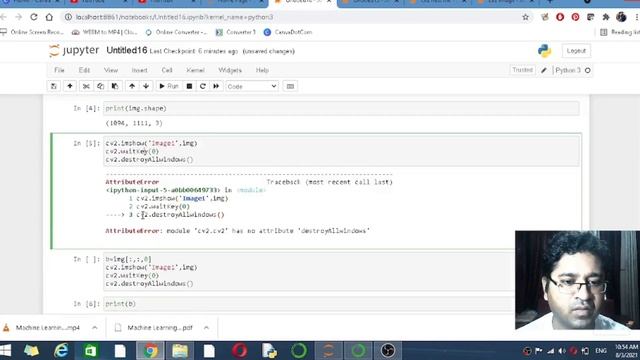Open the Windows Start menu

(5, 350)
